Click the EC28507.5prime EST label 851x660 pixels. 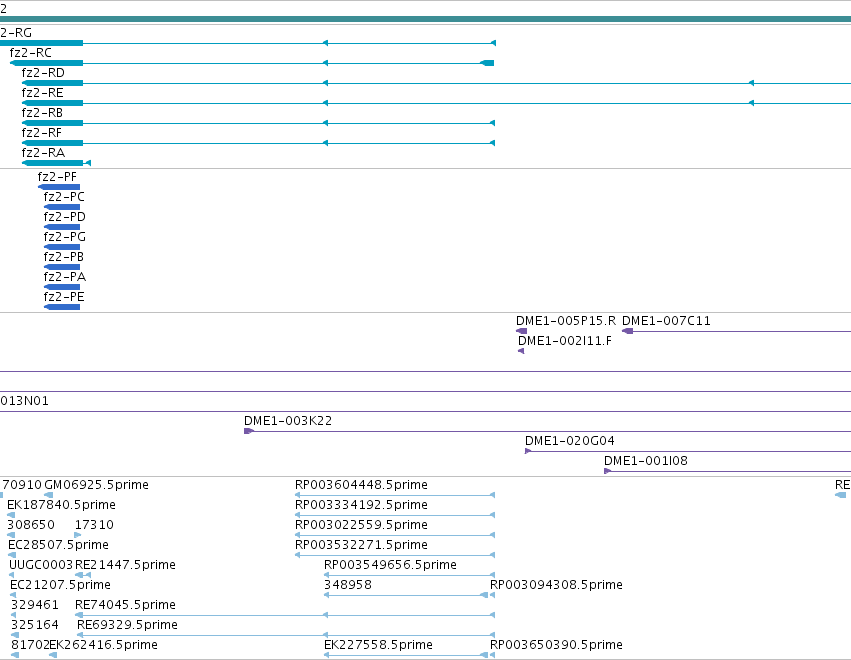point(58,545)
